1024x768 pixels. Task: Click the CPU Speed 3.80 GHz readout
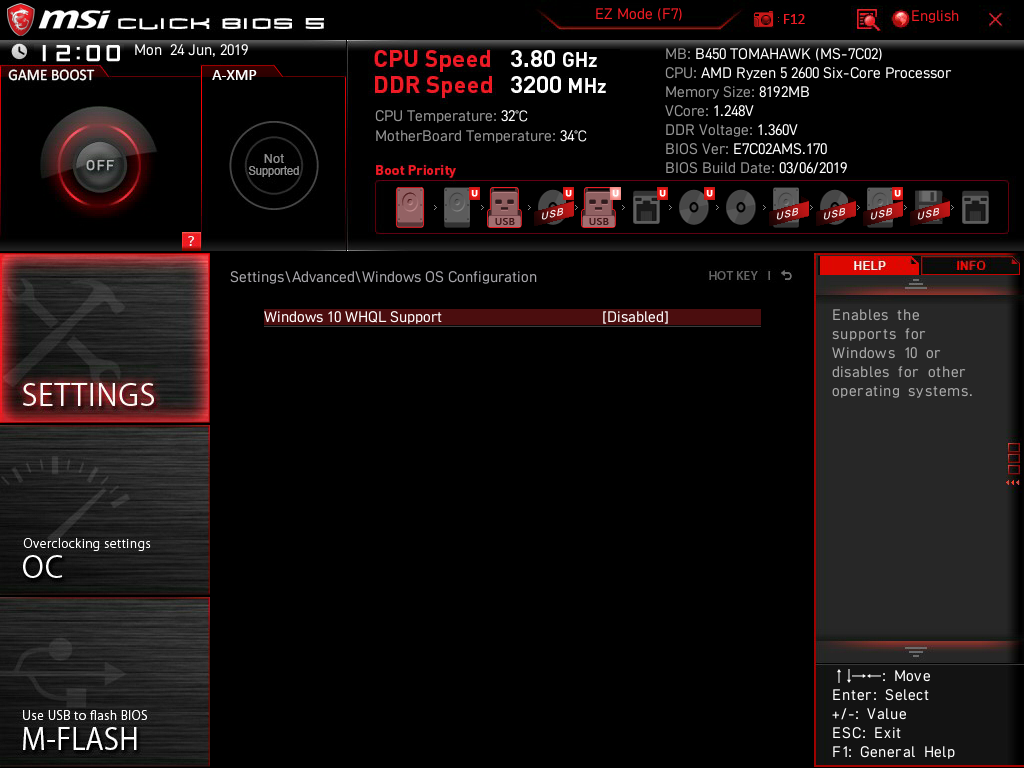click(x=485, y=59)
